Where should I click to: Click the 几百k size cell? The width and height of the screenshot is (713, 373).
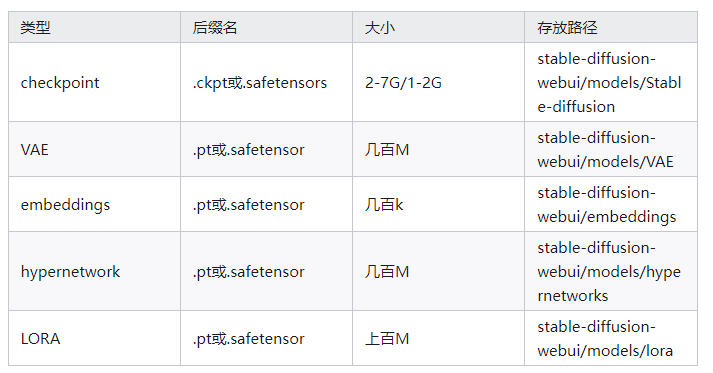pos(438,204)
